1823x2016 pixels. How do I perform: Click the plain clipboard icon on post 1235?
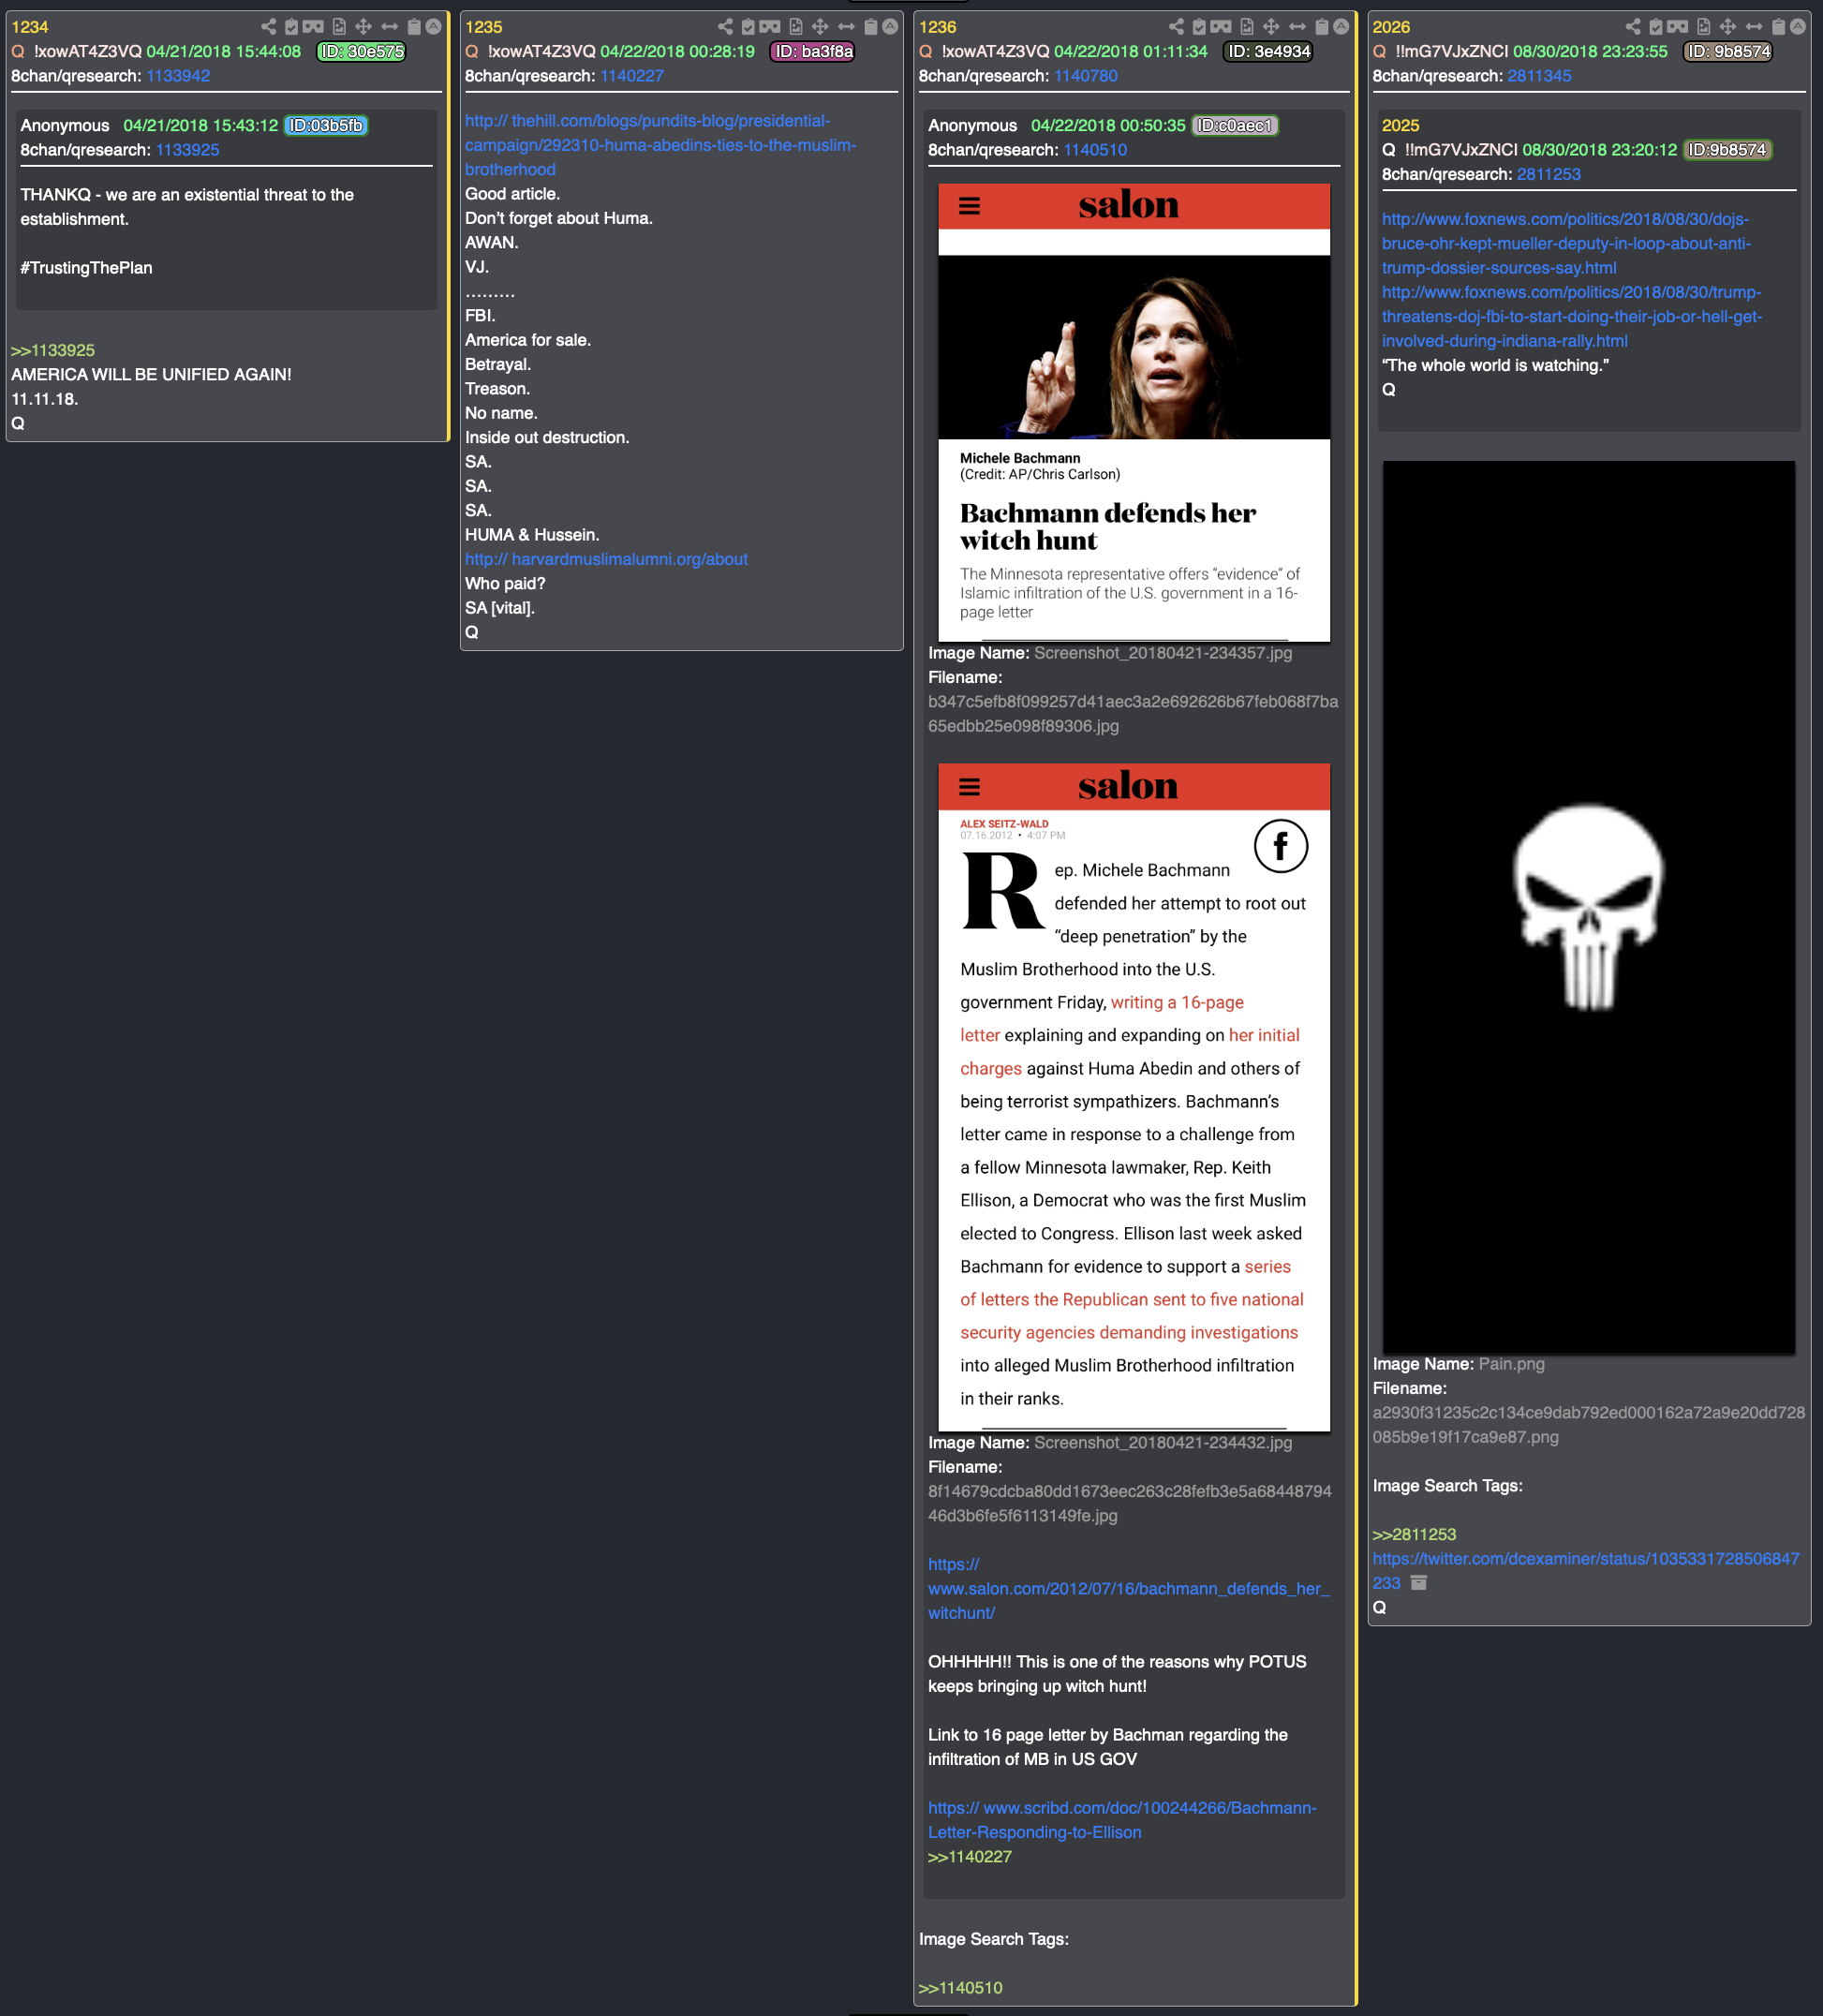point(871,27)
